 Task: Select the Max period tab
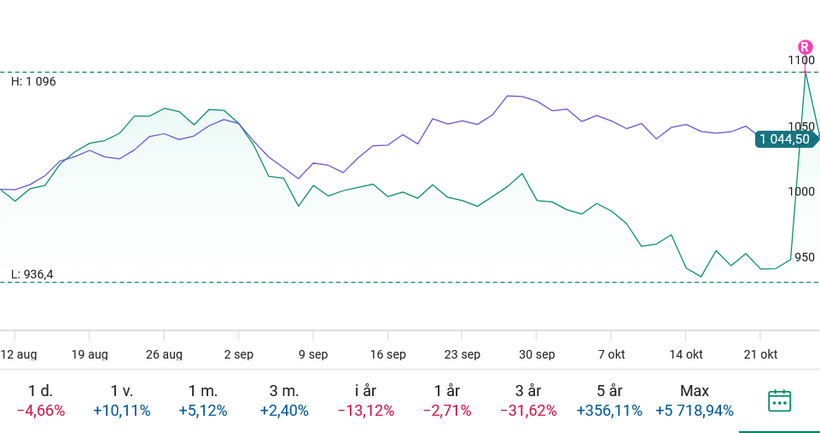pyautogui.click(x=694, y=400)
